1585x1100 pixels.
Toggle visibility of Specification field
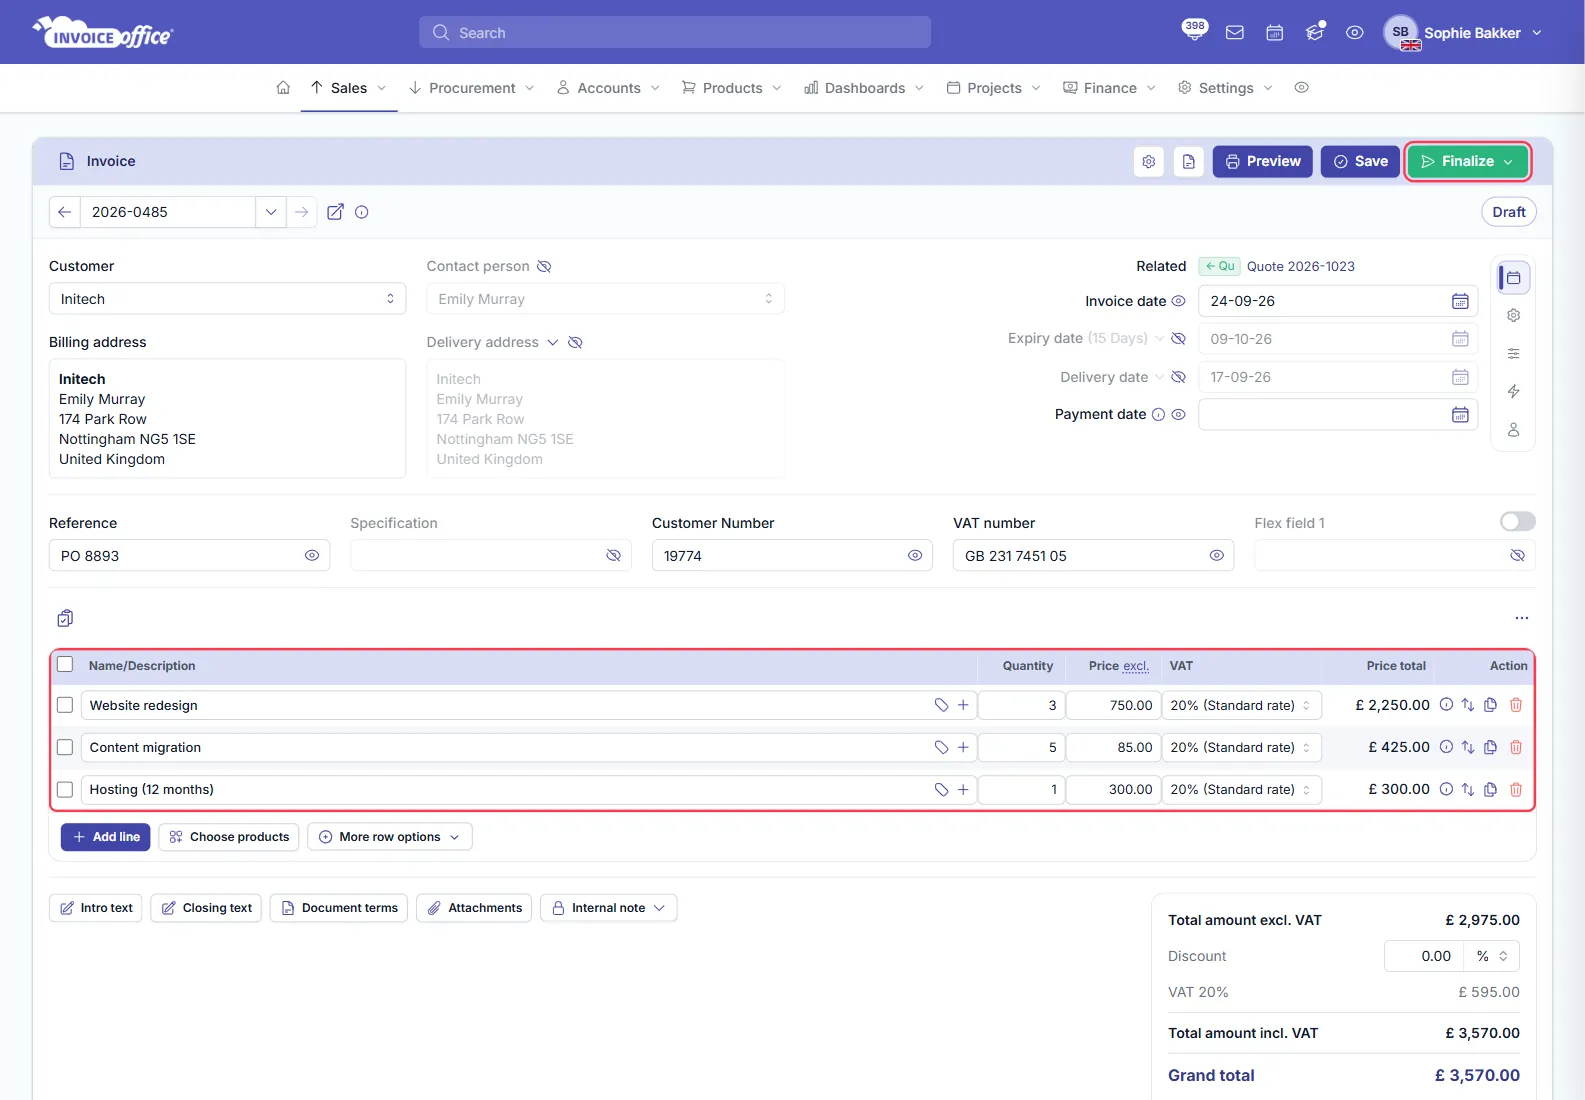614,556
